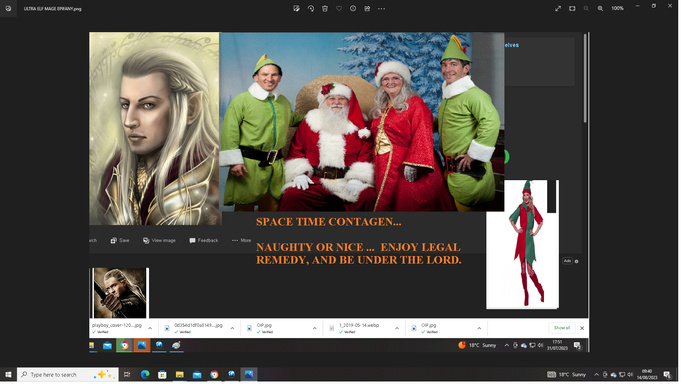Enter full screen with the diagonal arrows icon
Image resolution: width=681 pixels, height=384 pixels.
point(558,8)
